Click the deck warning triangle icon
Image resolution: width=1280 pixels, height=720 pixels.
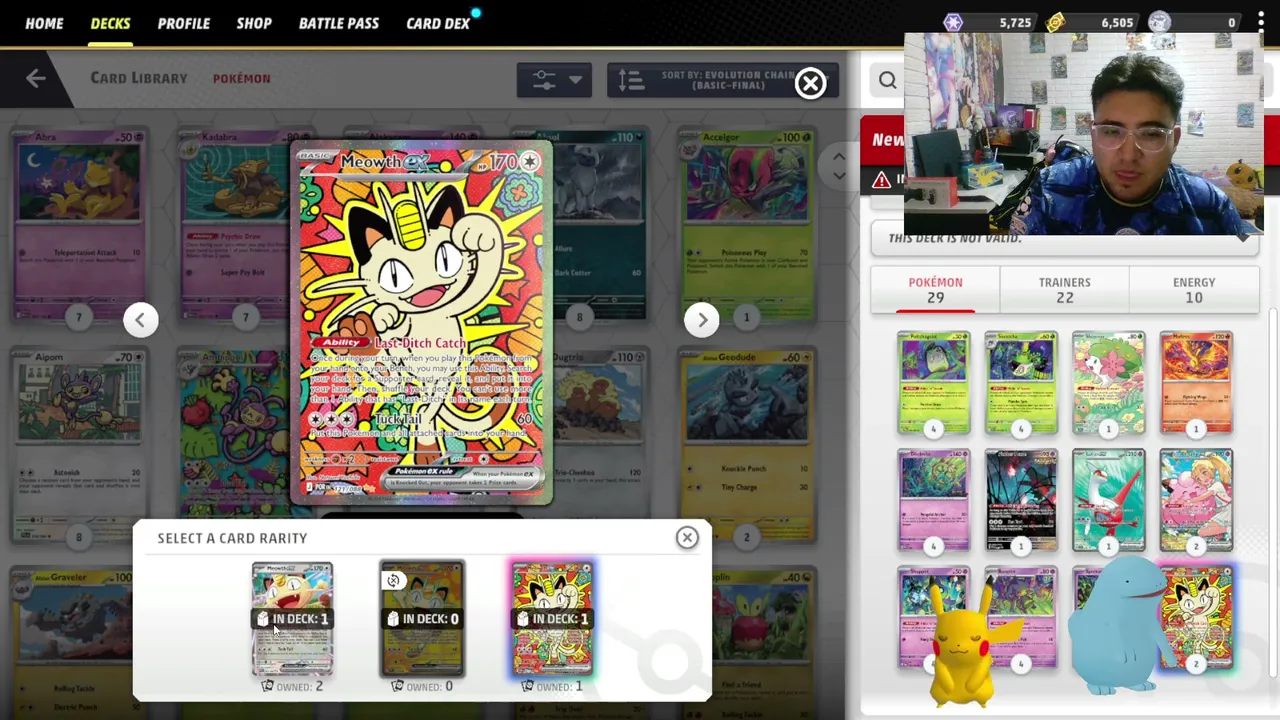[881, 180]
